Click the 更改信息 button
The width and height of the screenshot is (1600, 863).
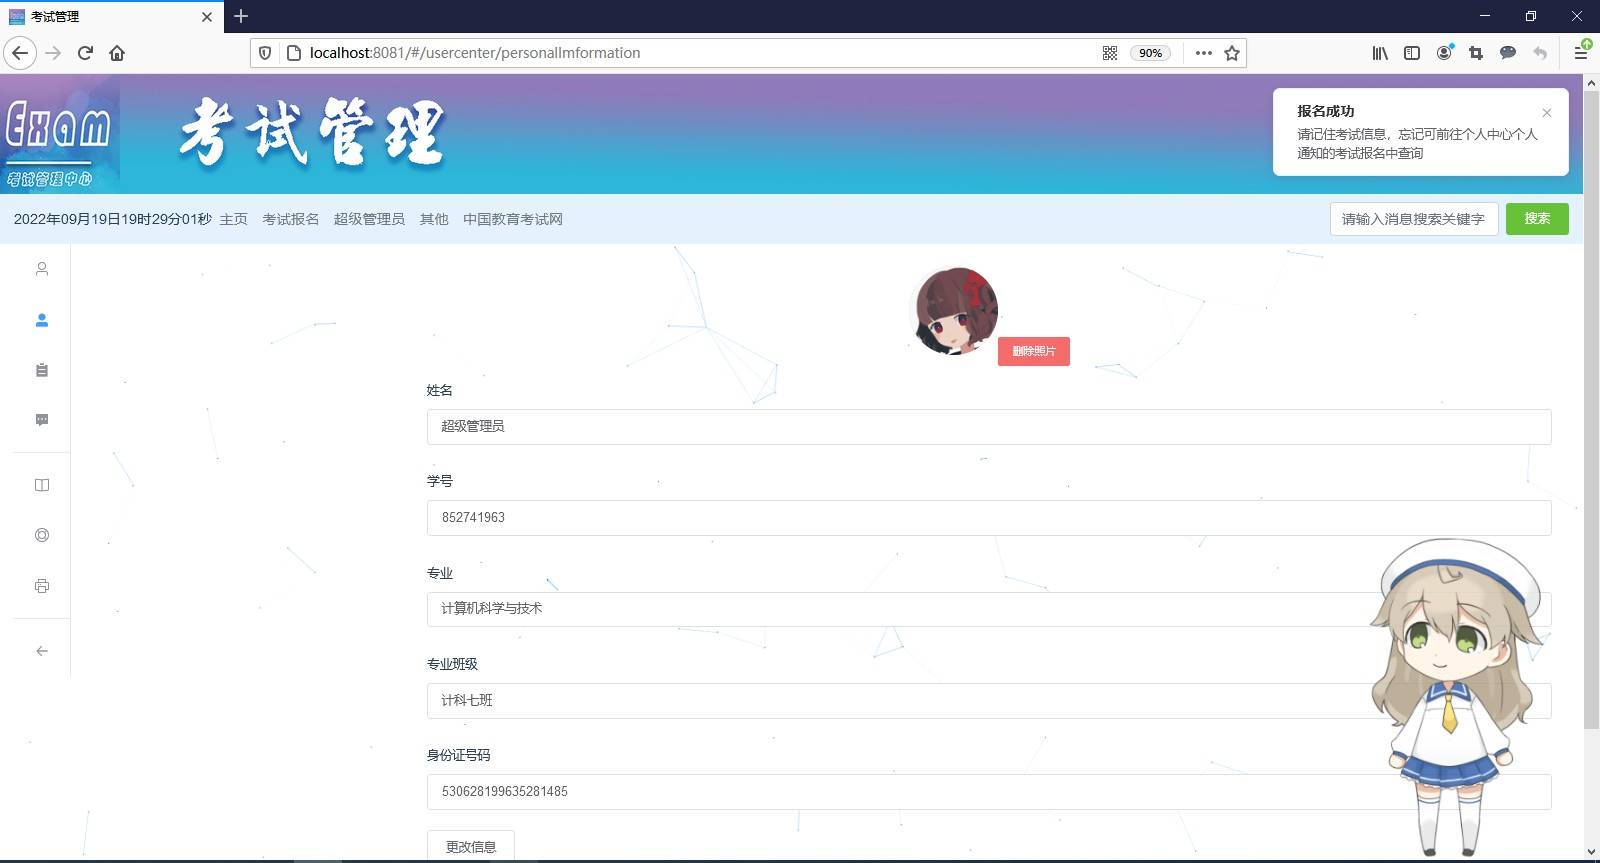click(x=471, y=846)
